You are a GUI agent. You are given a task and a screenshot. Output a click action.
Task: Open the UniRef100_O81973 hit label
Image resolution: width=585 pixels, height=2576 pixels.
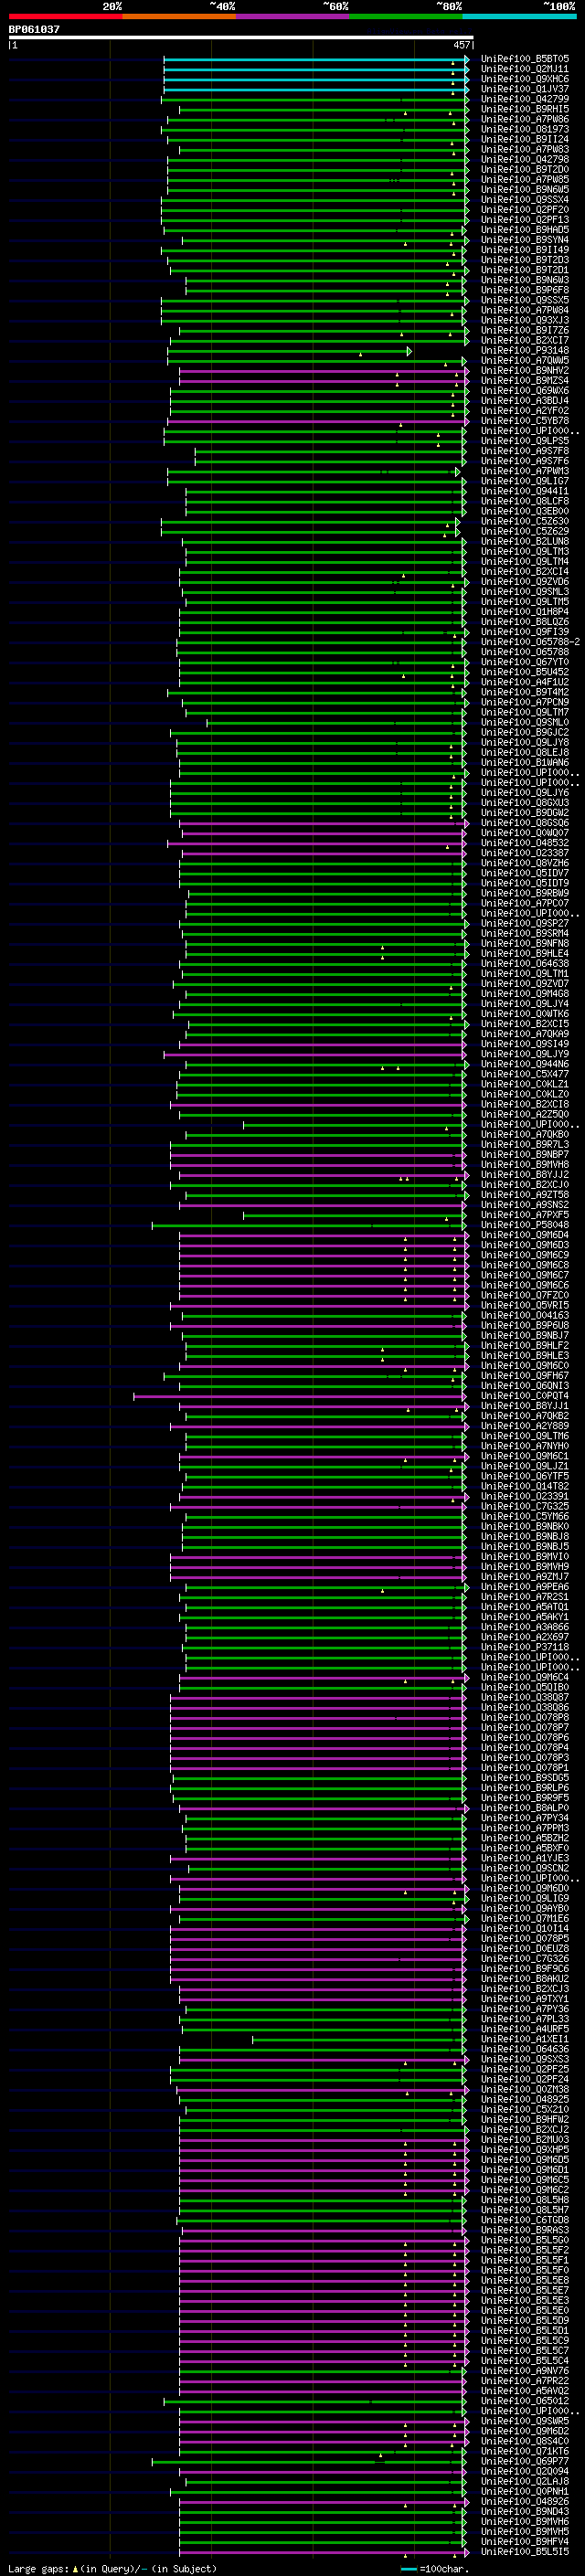click(525, 129)
